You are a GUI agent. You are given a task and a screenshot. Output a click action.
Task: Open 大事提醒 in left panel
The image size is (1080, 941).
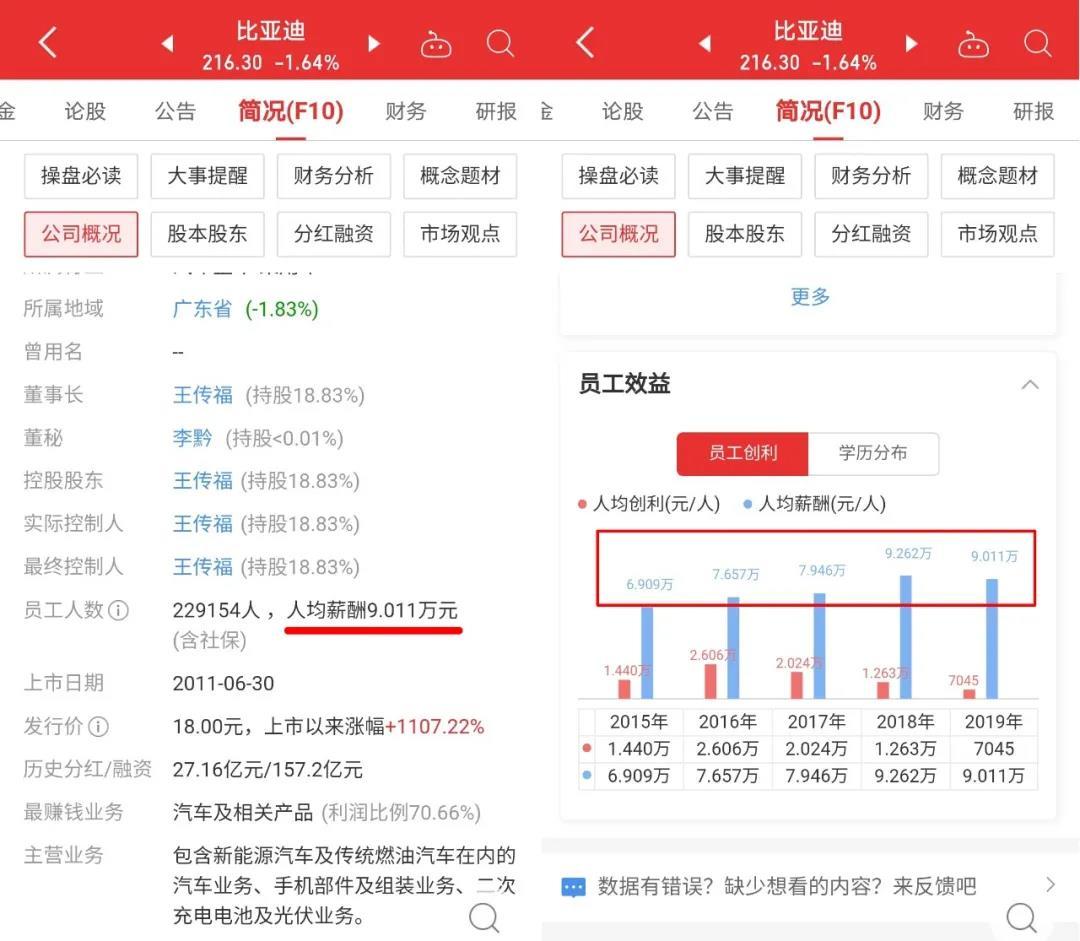207,176
